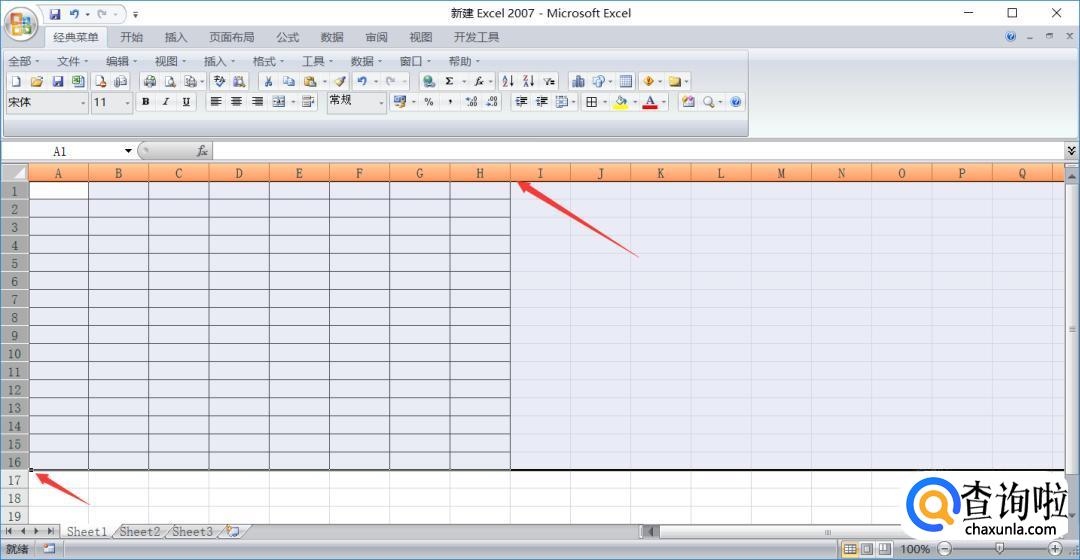Open the font color dropdown arrow
The height and width of the screenshot is (560, 1080).
coord(664,102)
